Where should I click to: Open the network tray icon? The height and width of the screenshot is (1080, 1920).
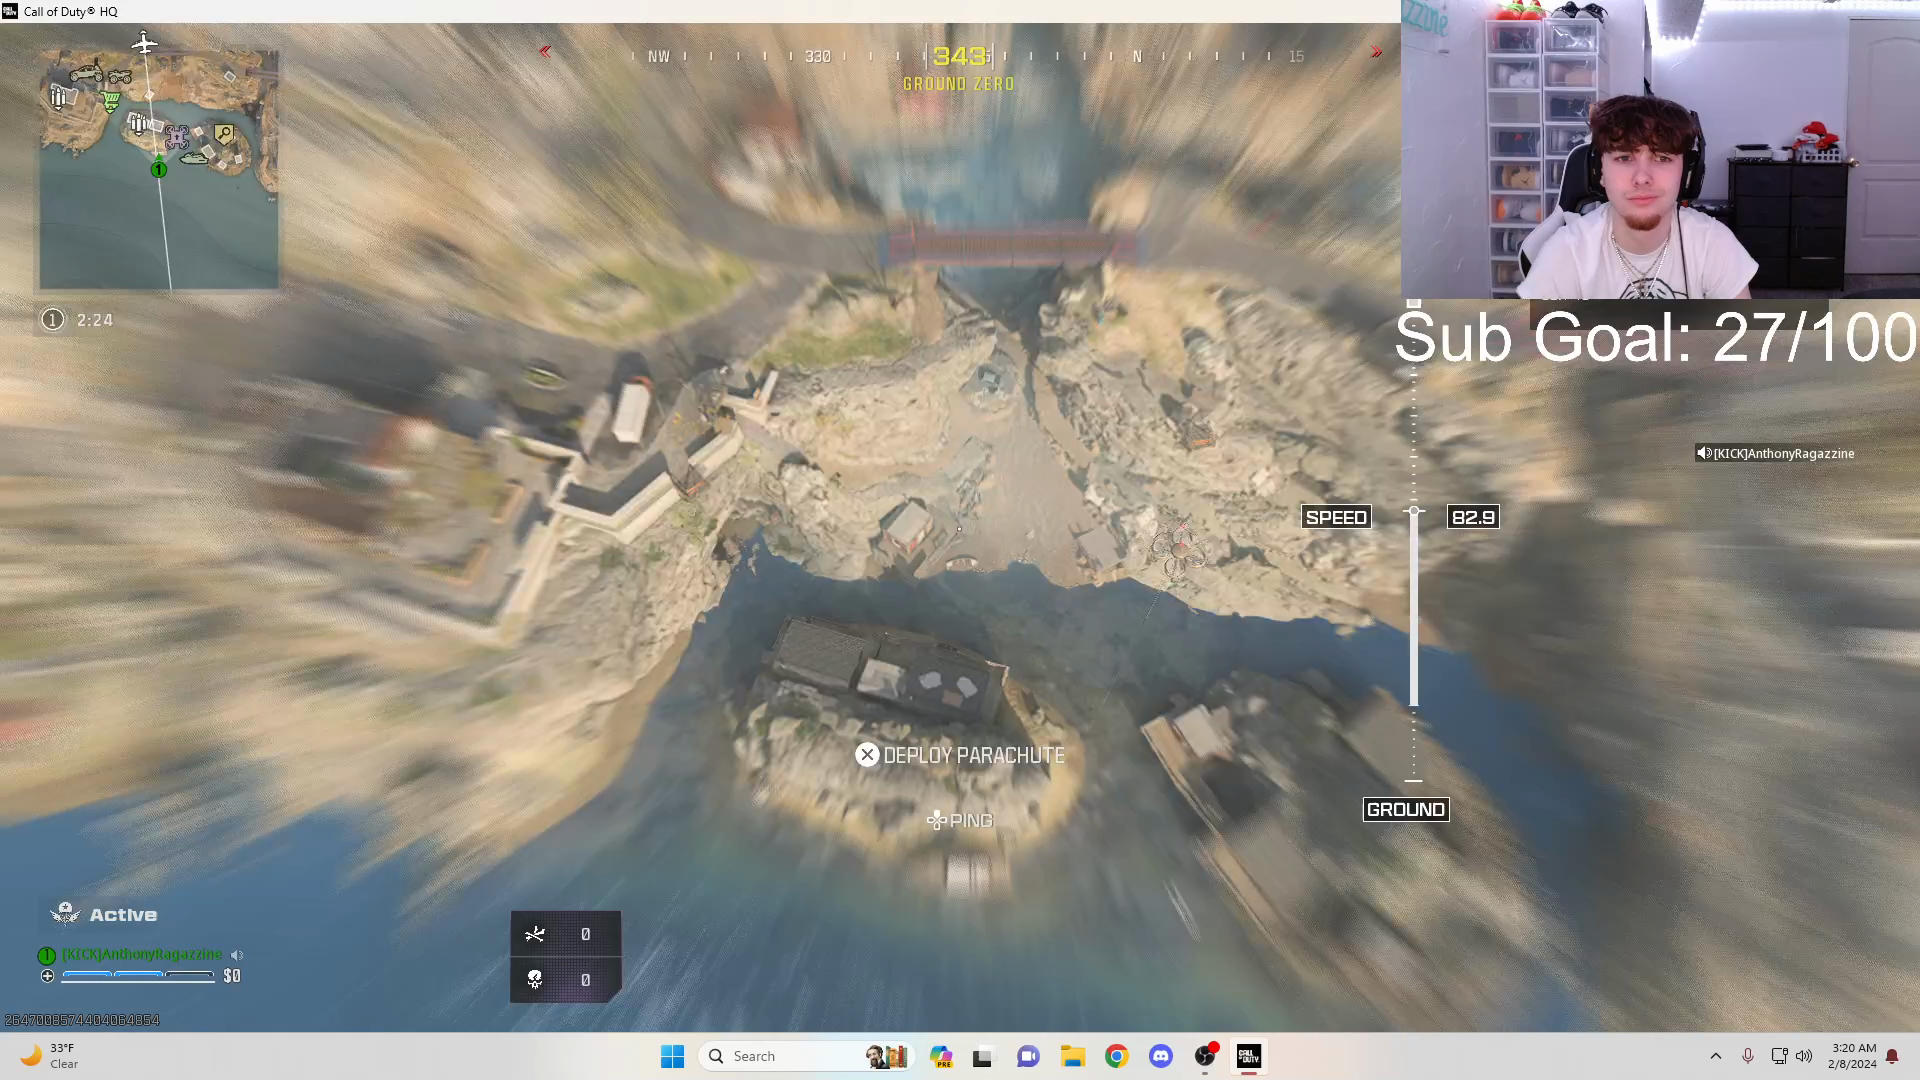[x=1779, y=1056]
